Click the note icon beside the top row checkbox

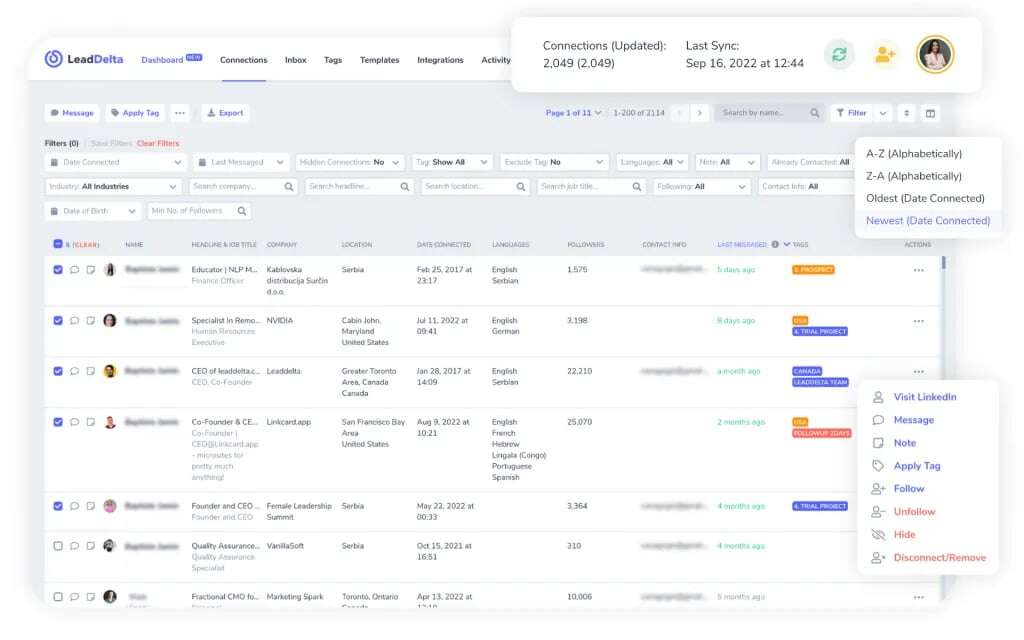91,270
